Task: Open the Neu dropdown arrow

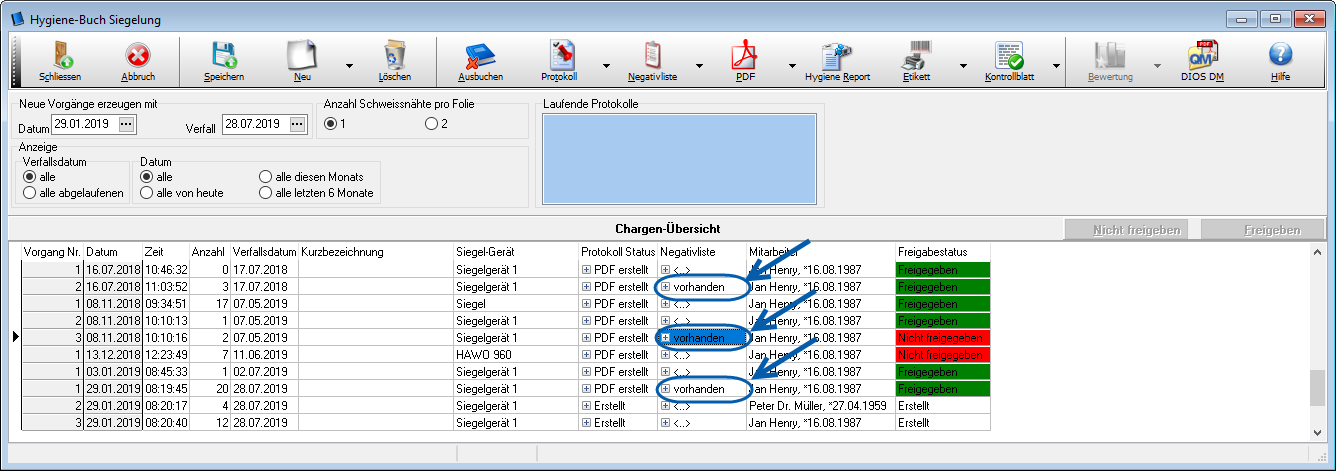Action: (349, 66)
